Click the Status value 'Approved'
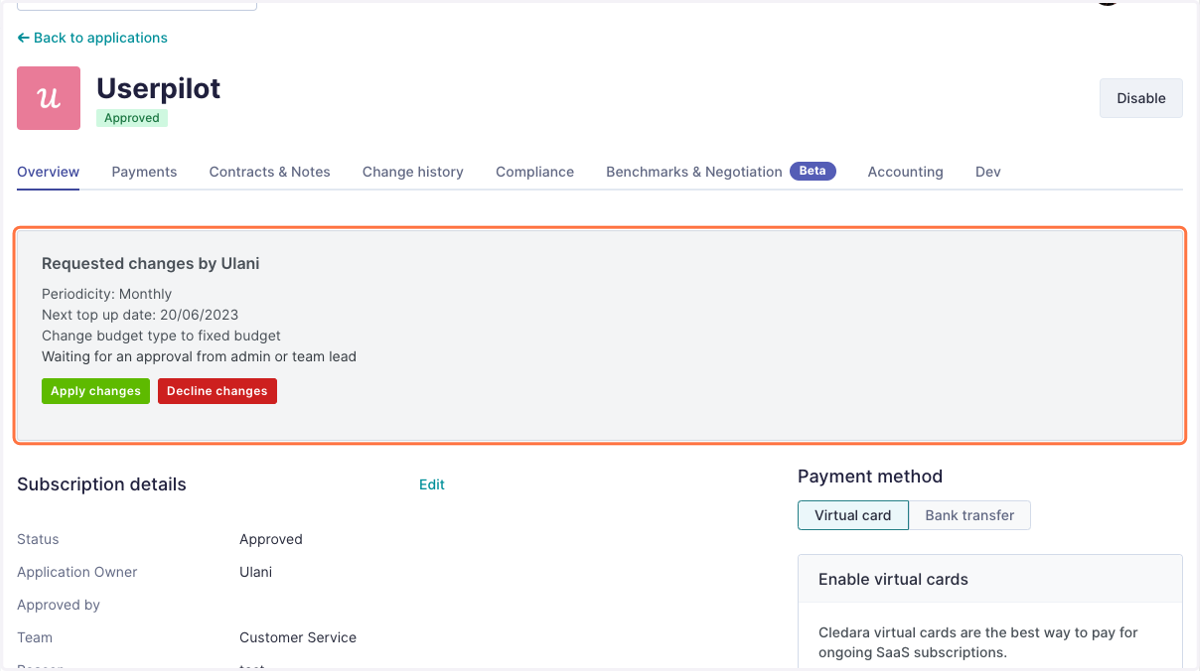 [271, 539]
